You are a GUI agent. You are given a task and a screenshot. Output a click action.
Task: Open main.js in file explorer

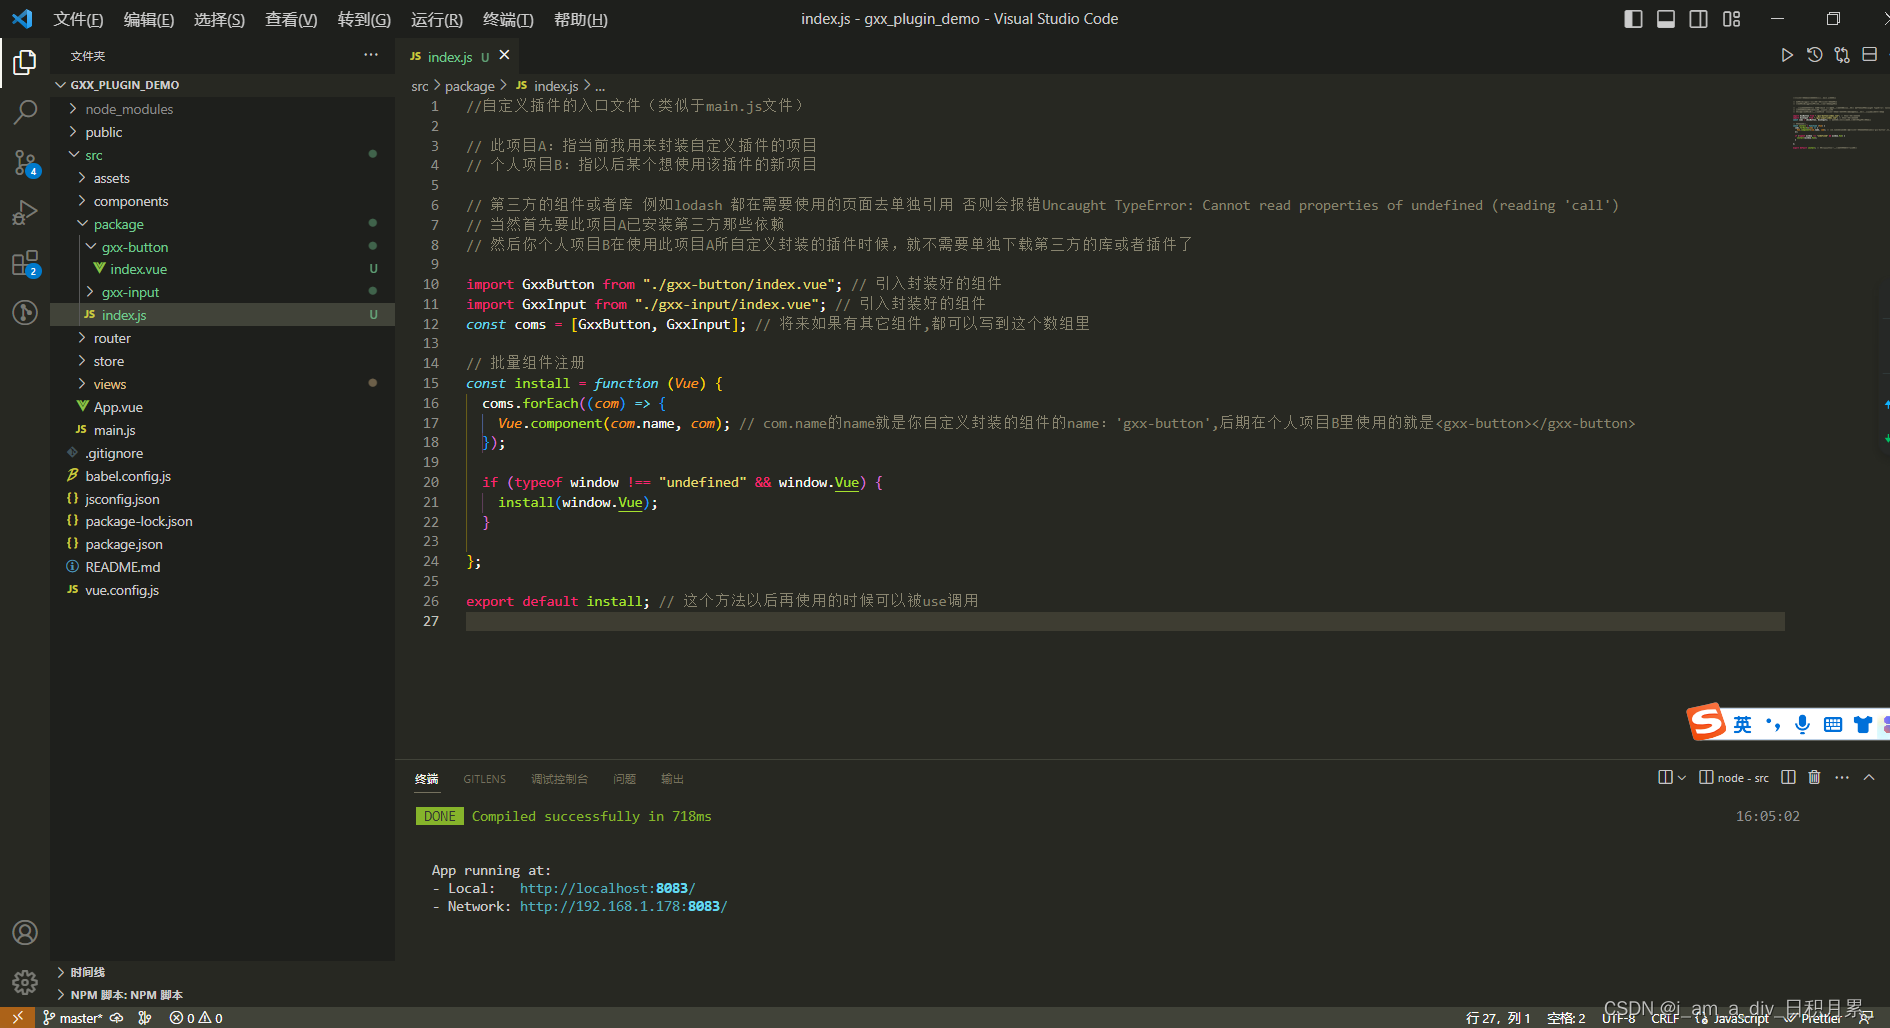[x=222, y=430]
